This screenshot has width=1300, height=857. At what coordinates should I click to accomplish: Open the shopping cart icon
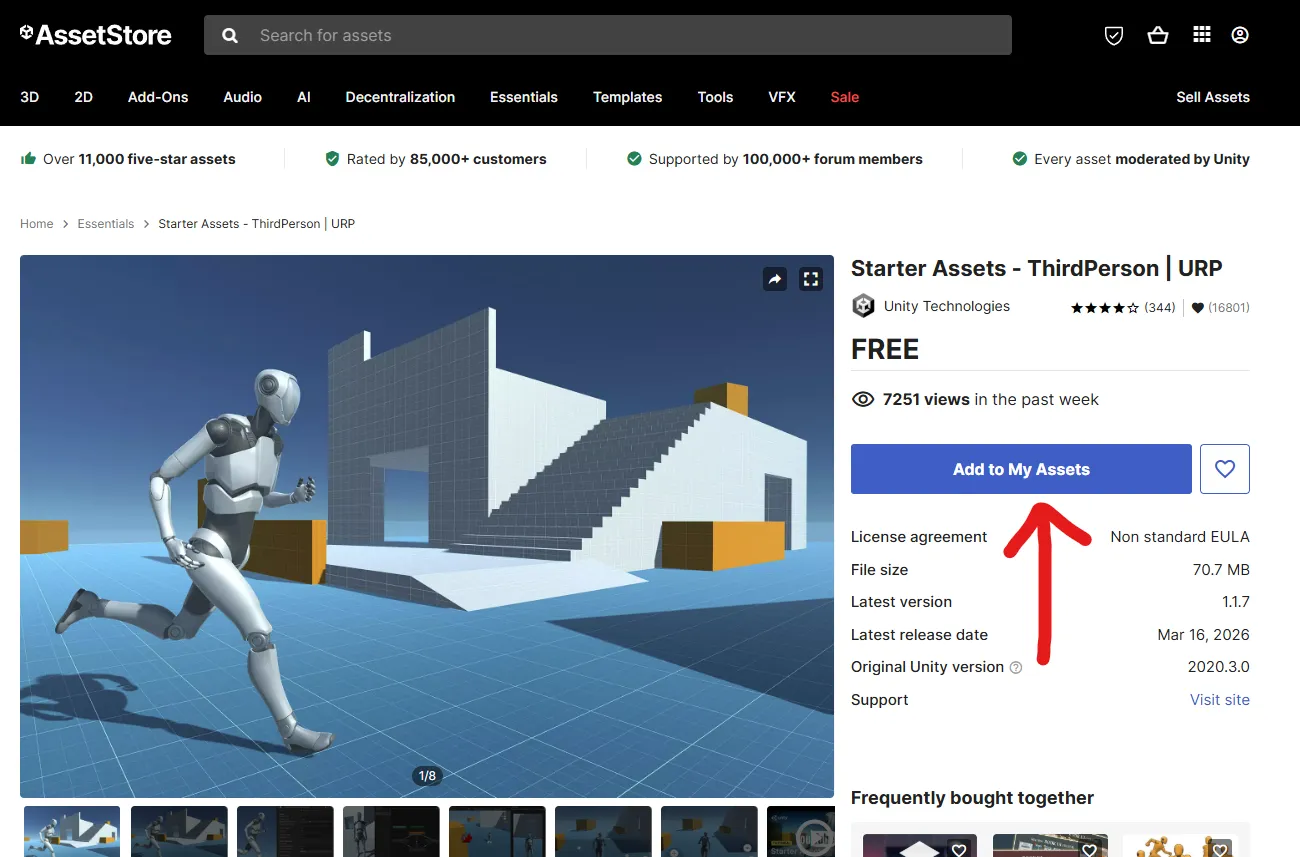[x=1158, y=35]
